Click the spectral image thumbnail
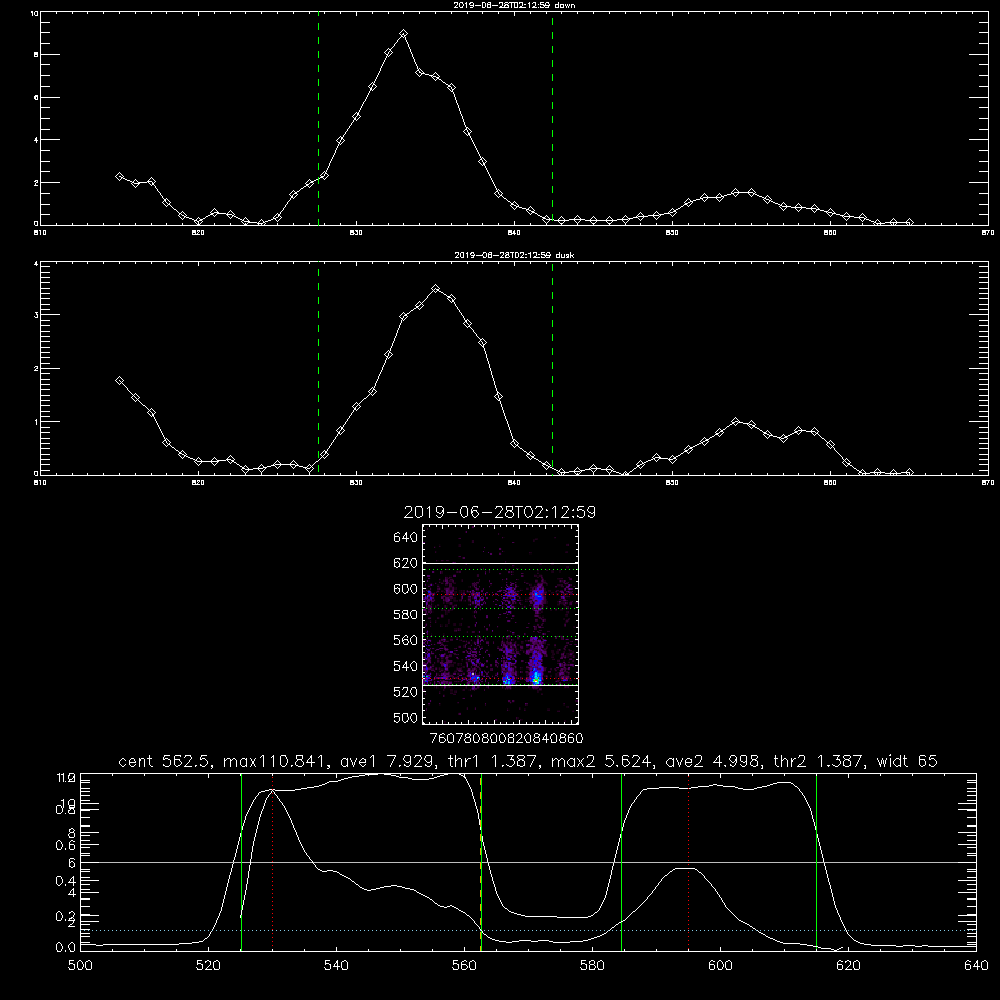 [501, 624]
